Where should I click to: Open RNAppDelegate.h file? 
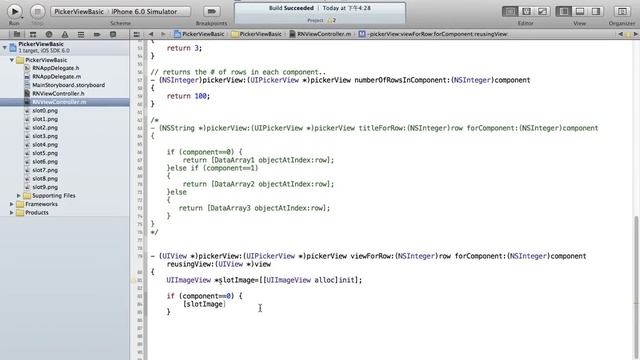coord(56,68)
